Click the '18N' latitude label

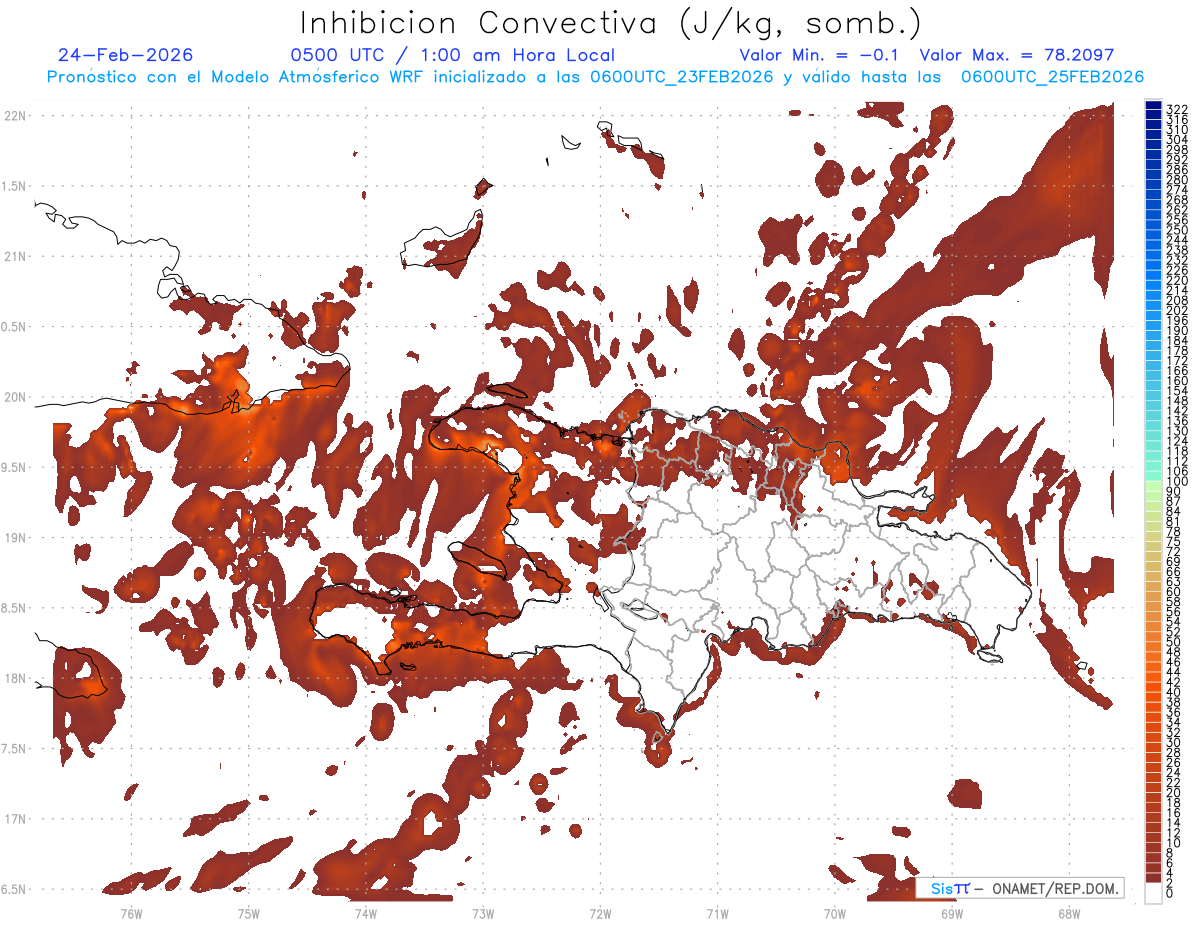15,678
